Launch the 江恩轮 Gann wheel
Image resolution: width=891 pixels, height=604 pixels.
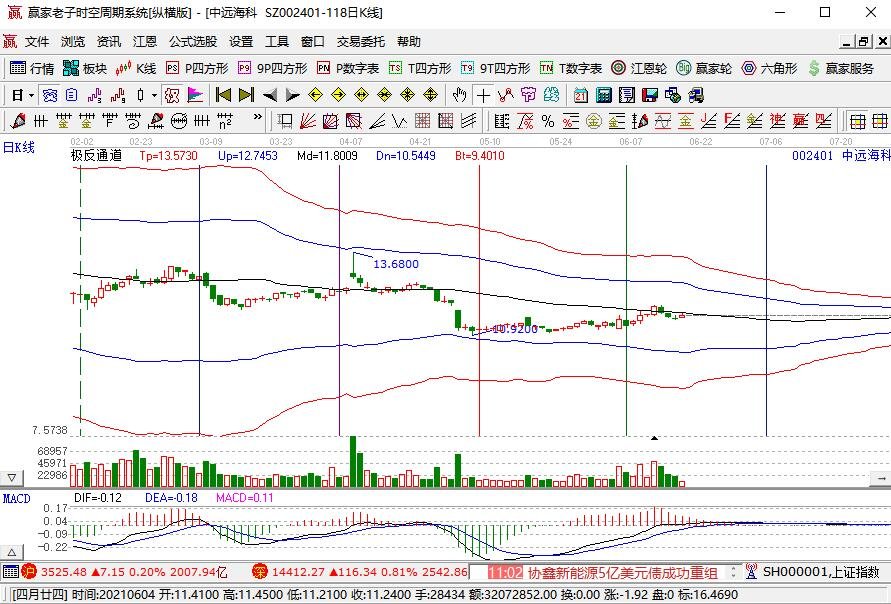(639, 68)
